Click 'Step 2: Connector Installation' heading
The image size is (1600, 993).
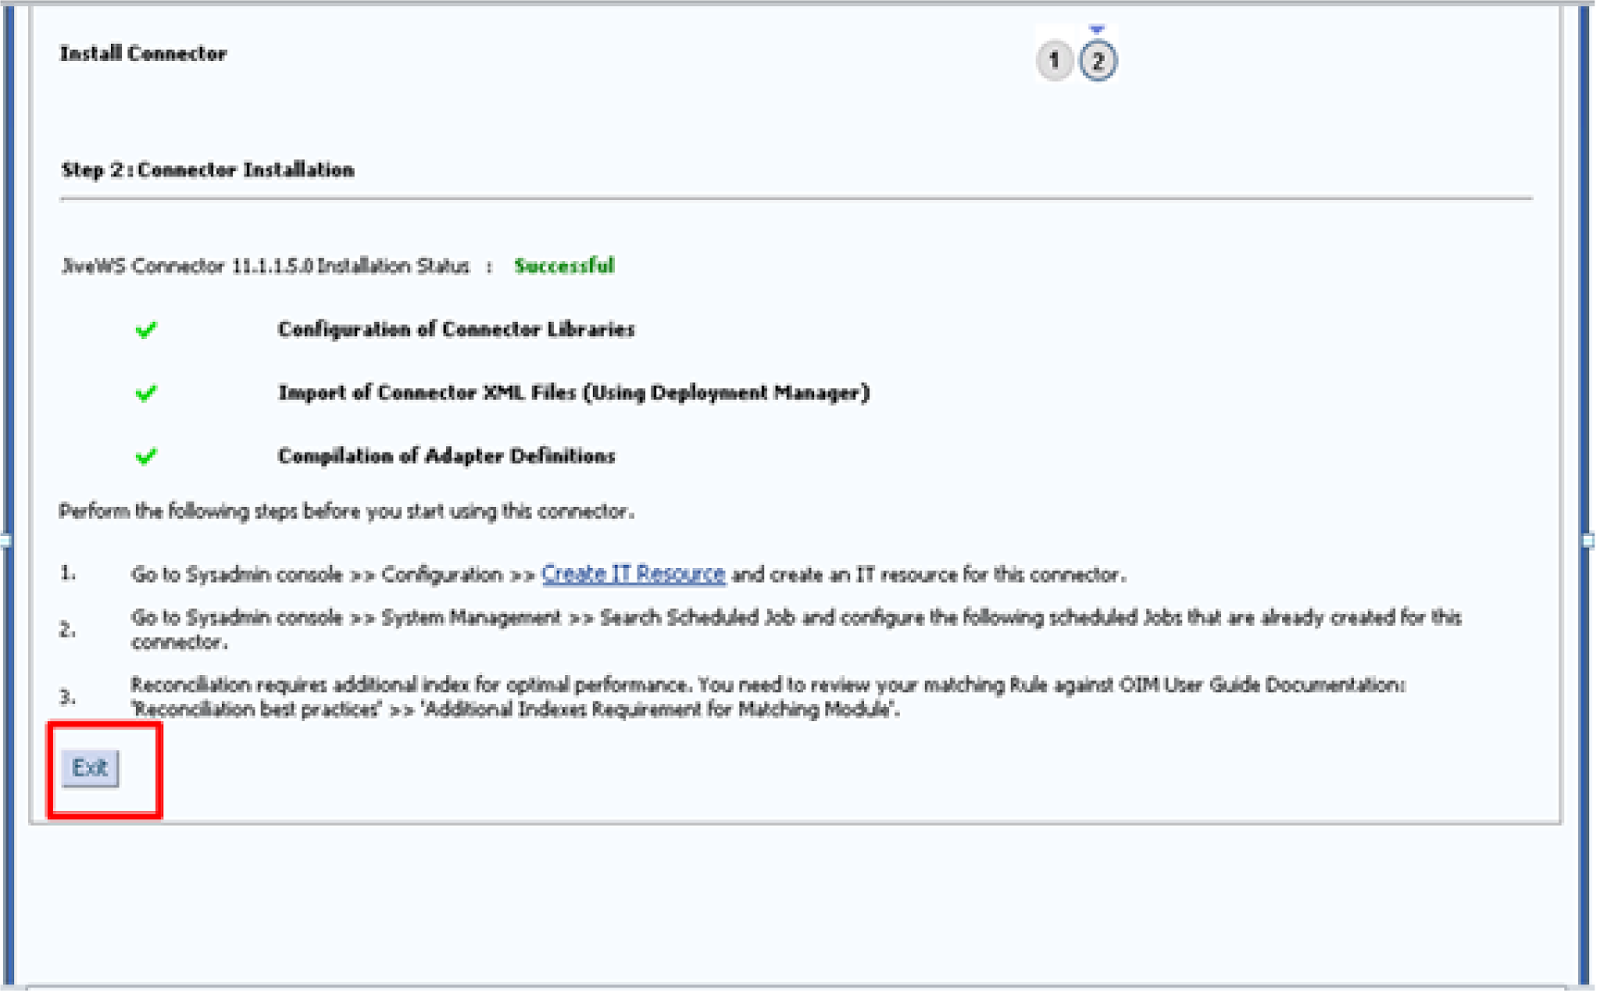point(208,170)
